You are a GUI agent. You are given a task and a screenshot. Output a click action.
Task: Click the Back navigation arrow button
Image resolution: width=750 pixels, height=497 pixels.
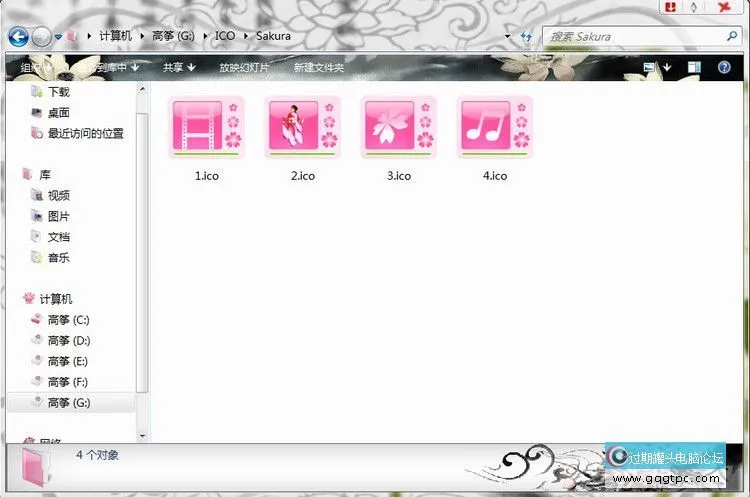coord(18,37)
